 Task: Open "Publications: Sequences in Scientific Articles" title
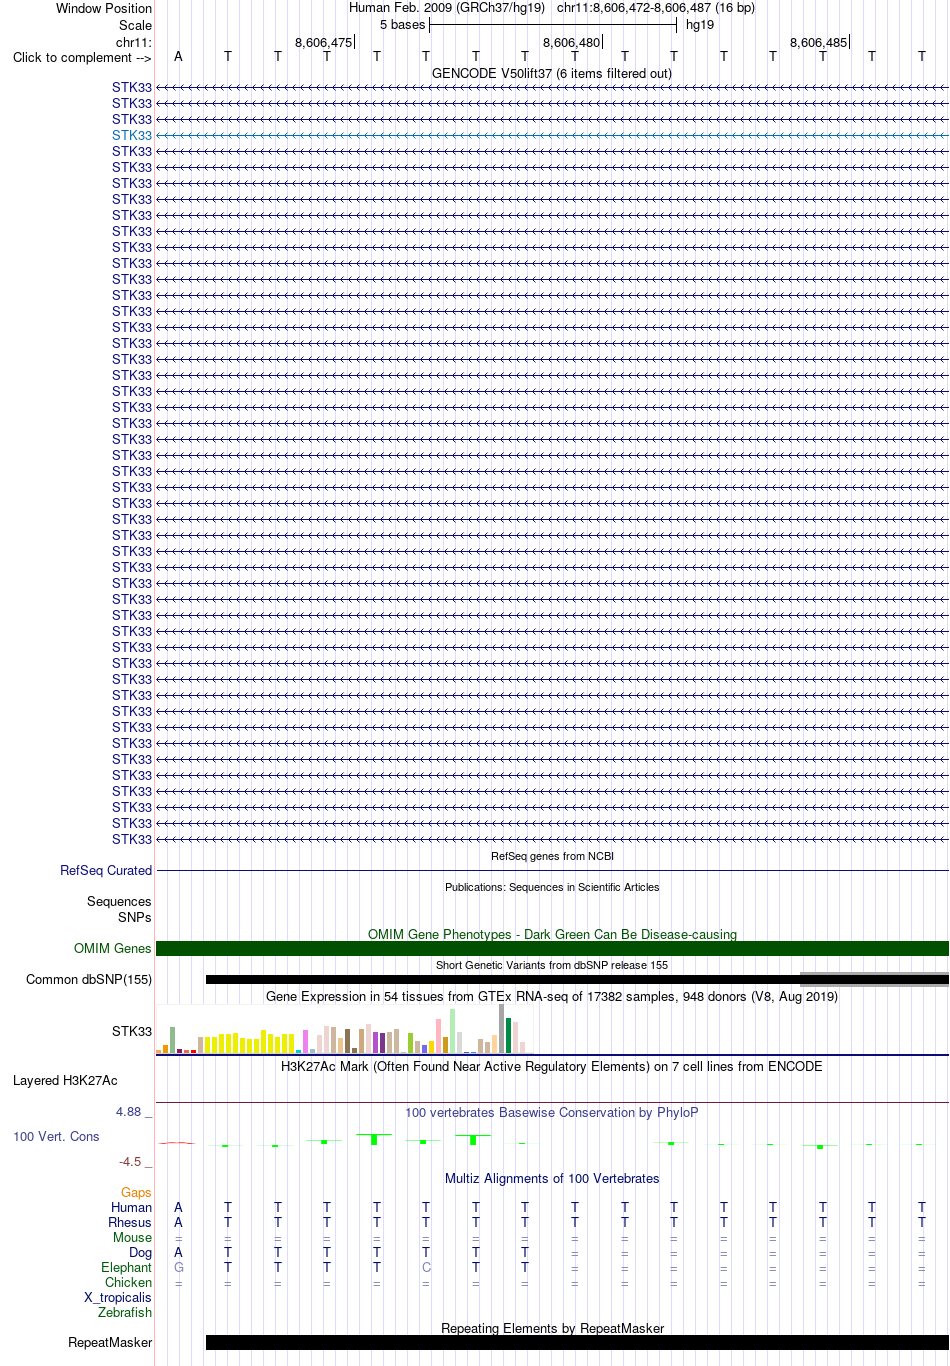click(552, 887)
